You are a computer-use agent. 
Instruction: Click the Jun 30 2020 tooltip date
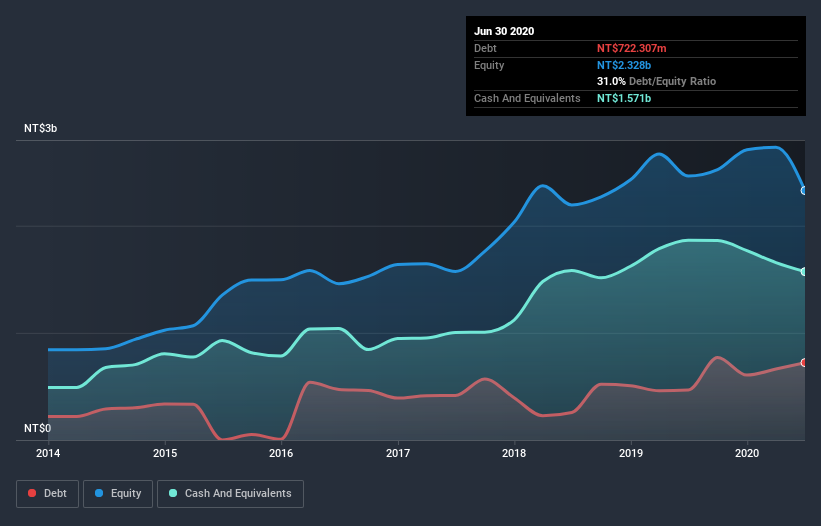[504, 31]
